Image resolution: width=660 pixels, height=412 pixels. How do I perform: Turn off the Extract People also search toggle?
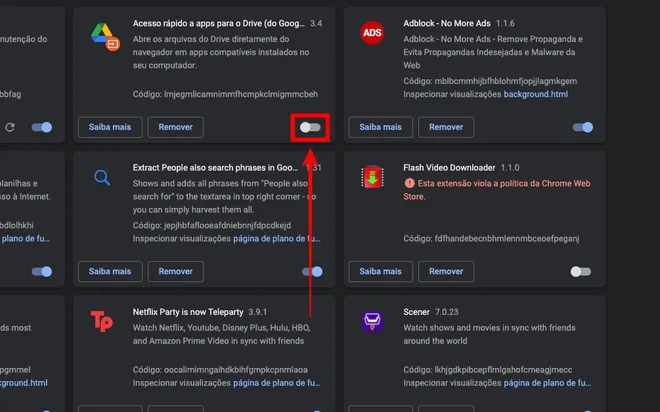(x=312, y=271)
